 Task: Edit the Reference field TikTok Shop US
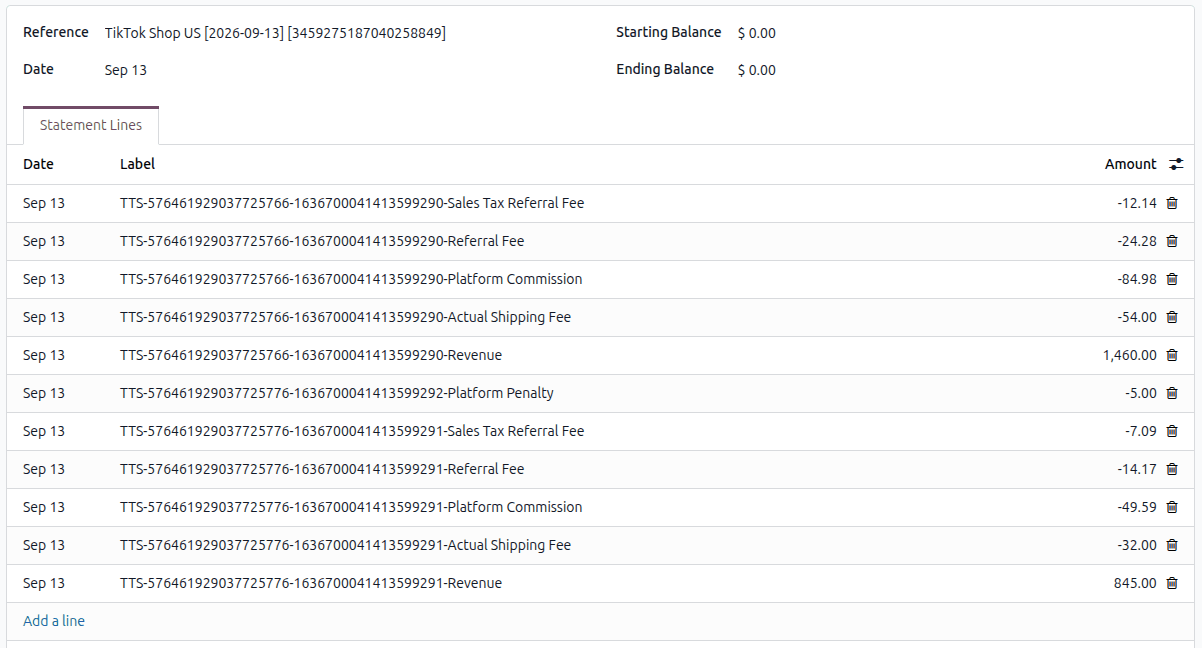pos(275,33)
